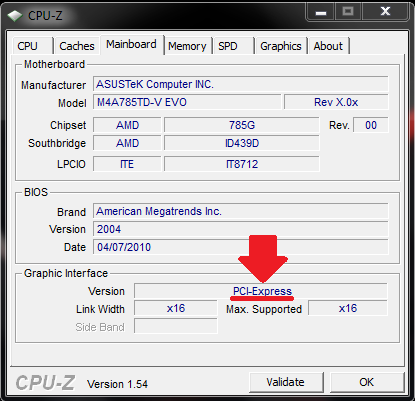This screenshot has height=401, width=415.
Task: Click the Validate button
Action: pos(286,382)
